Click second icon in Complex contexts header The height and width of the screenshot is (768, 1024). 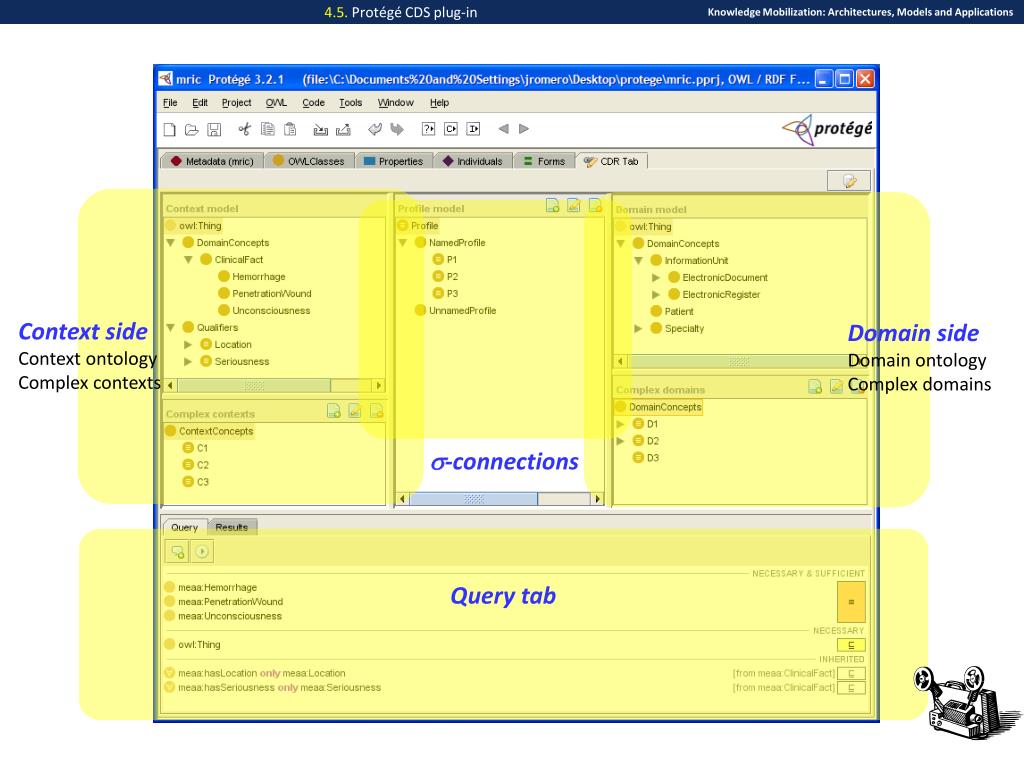tap(355, 411)
